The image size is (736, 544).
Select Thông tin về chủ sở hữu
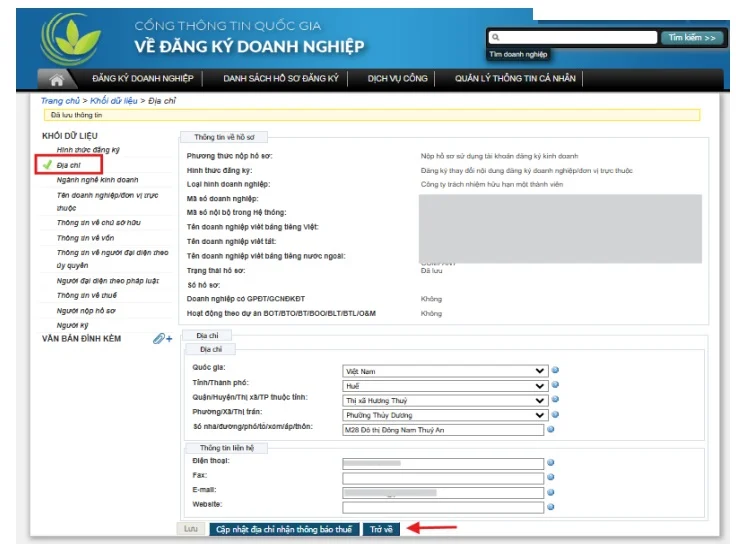click(99, 222)
